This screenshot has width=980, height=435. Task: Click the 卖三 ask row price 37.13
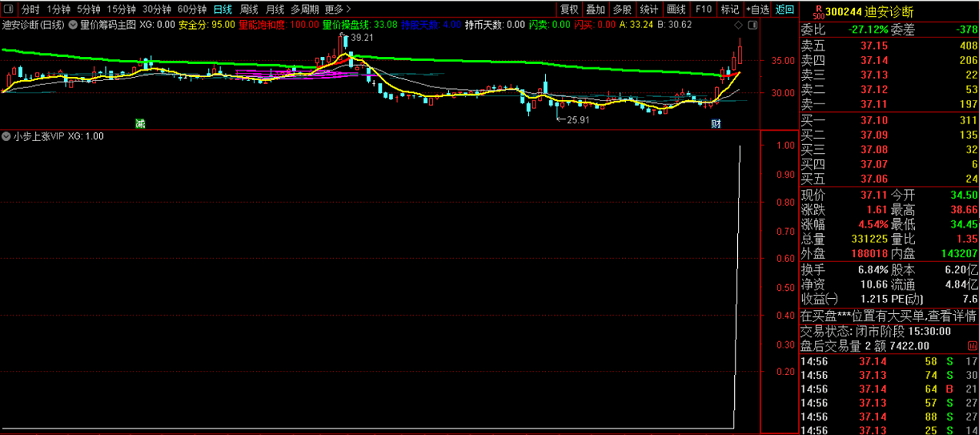tap(874, 74)
